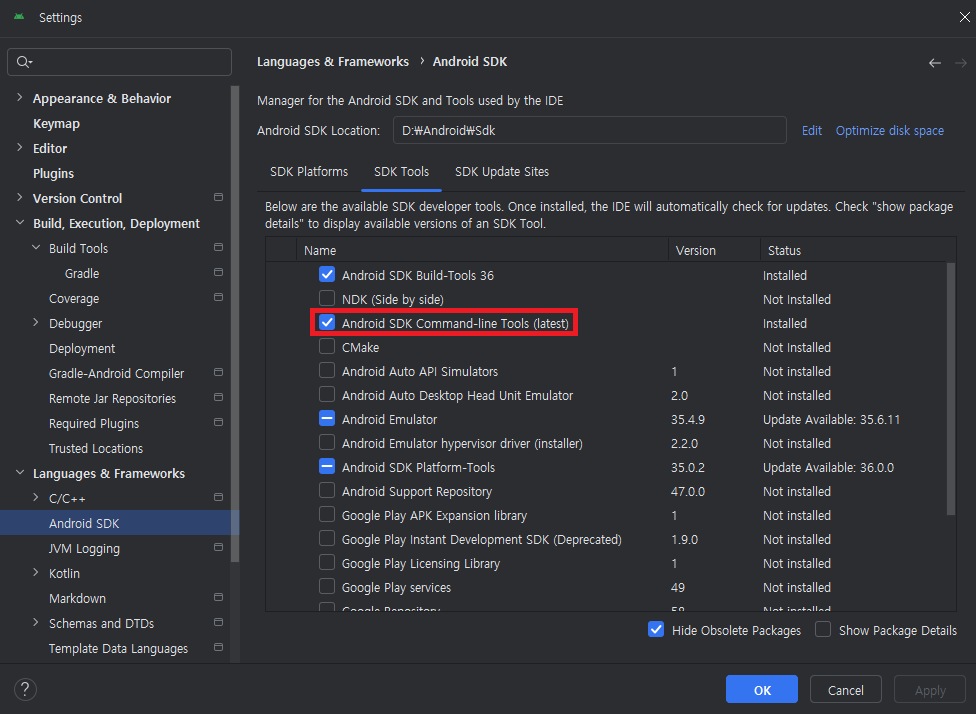Expand the Editor section

[19, 148]
